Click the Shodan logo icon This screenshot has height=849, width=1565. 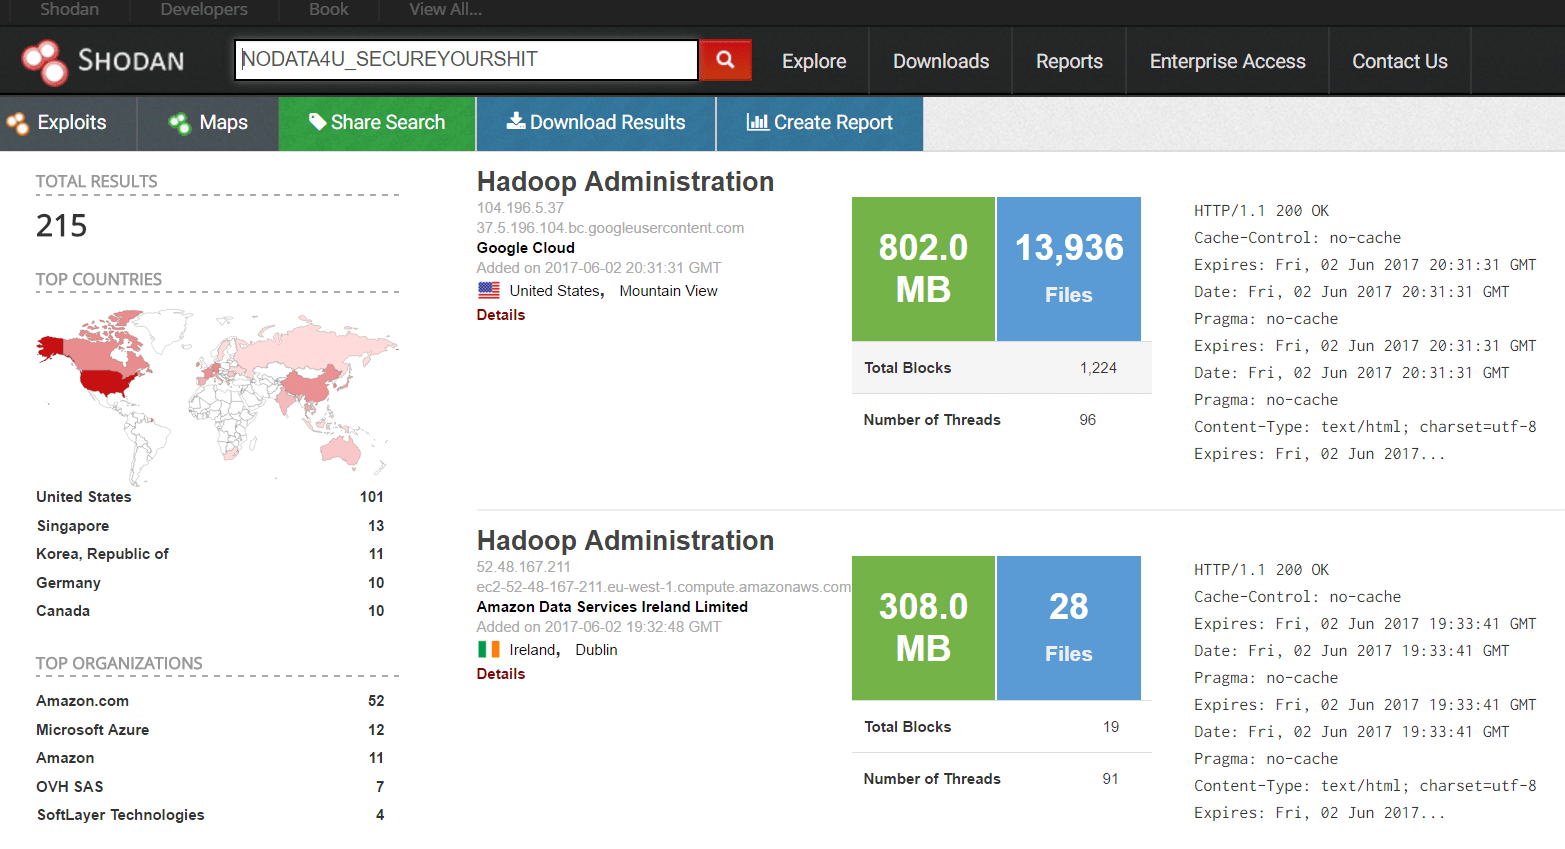point(45,62)
